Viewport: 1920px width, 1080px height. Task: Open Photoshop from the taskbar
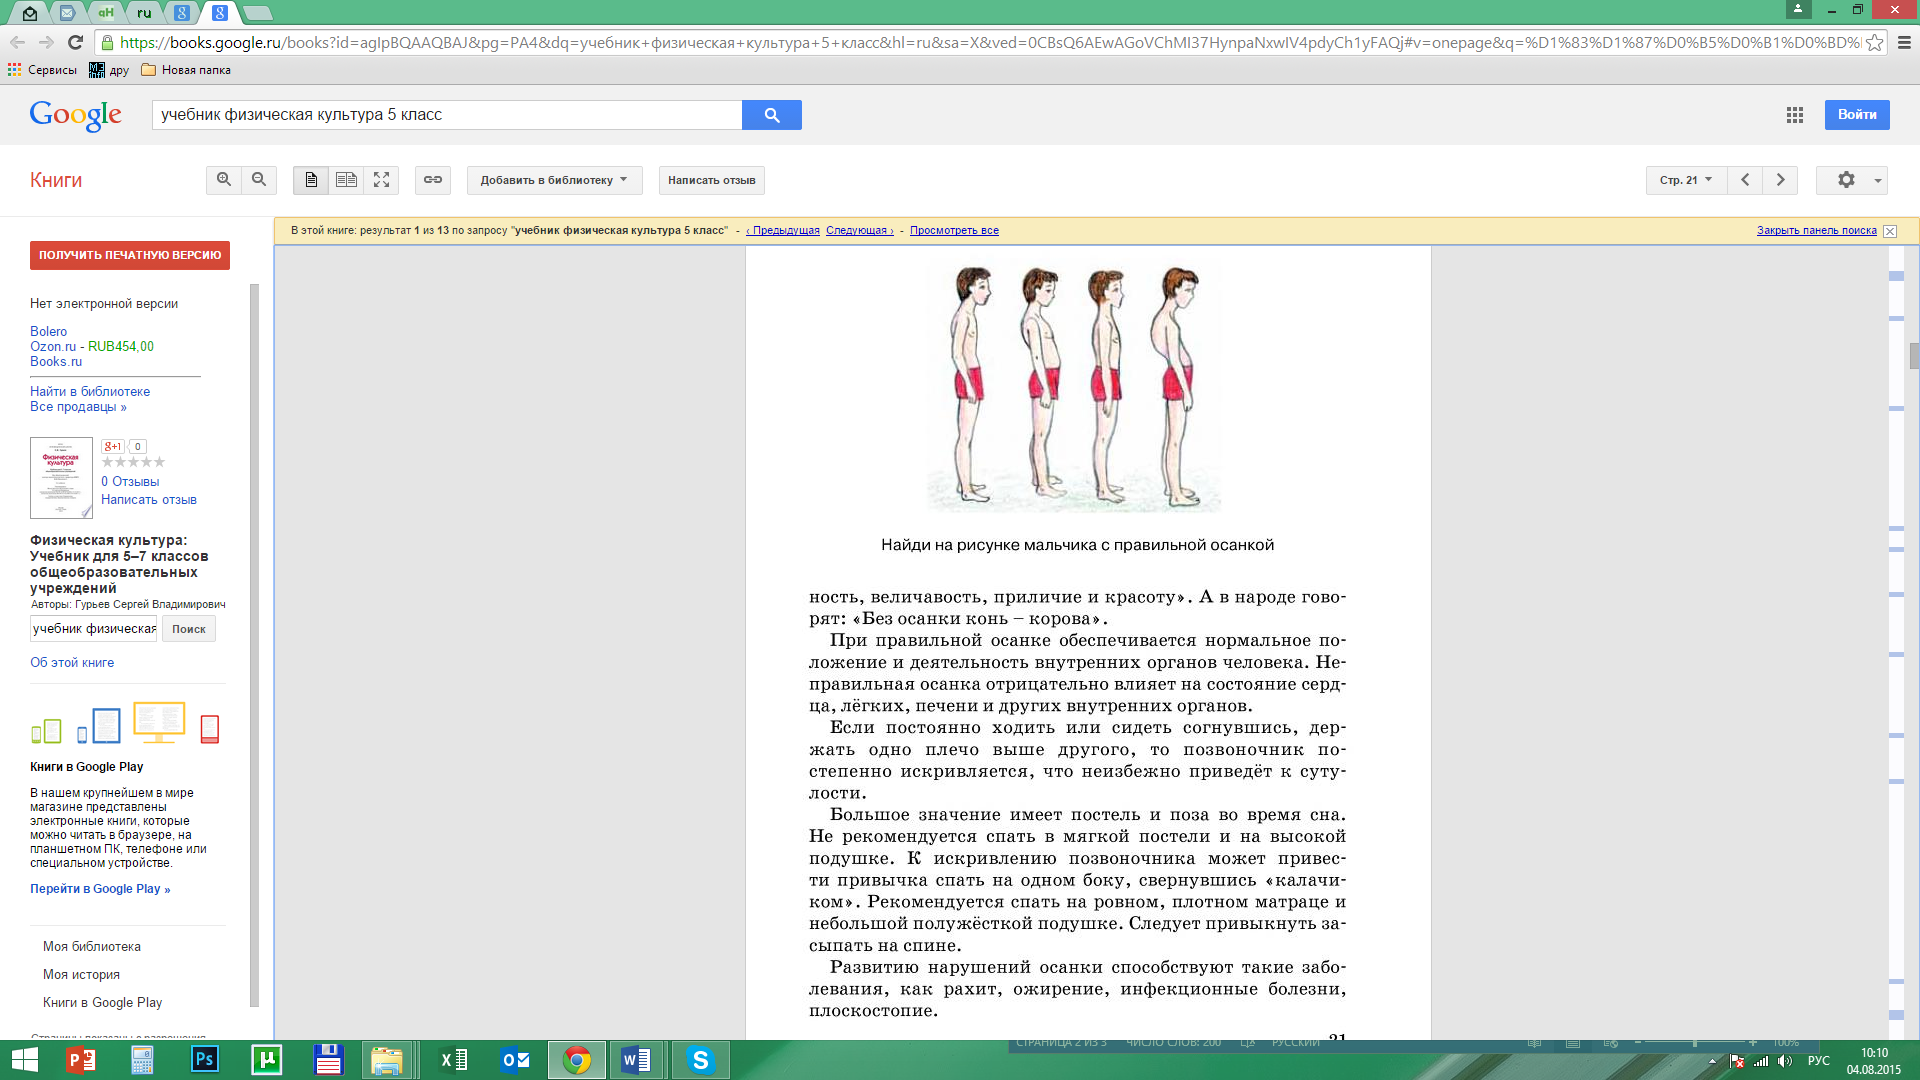pyautogui.click(x=205, y=1060)
